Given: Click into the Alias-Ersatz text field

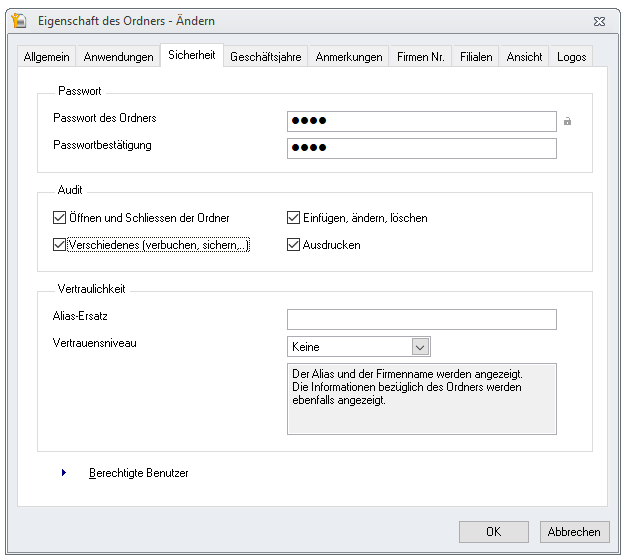Looking at the screenshot, I should 421,319.
